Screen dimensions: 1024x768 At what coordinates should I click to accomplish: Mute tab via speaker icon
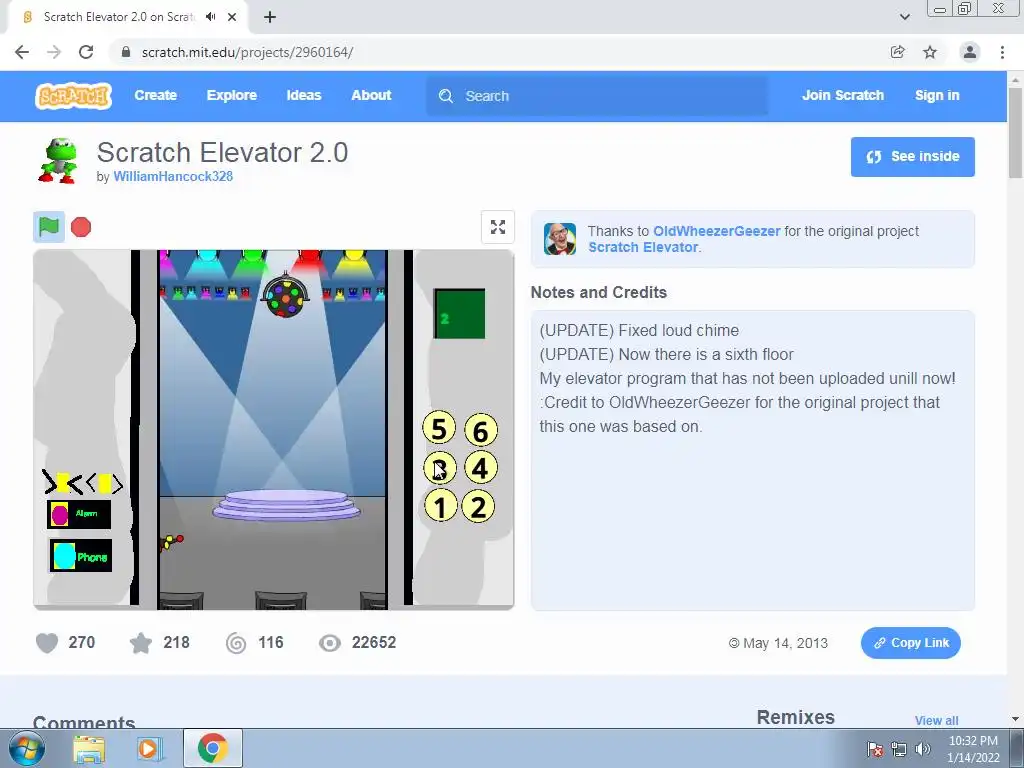click(x=210, y=17)
